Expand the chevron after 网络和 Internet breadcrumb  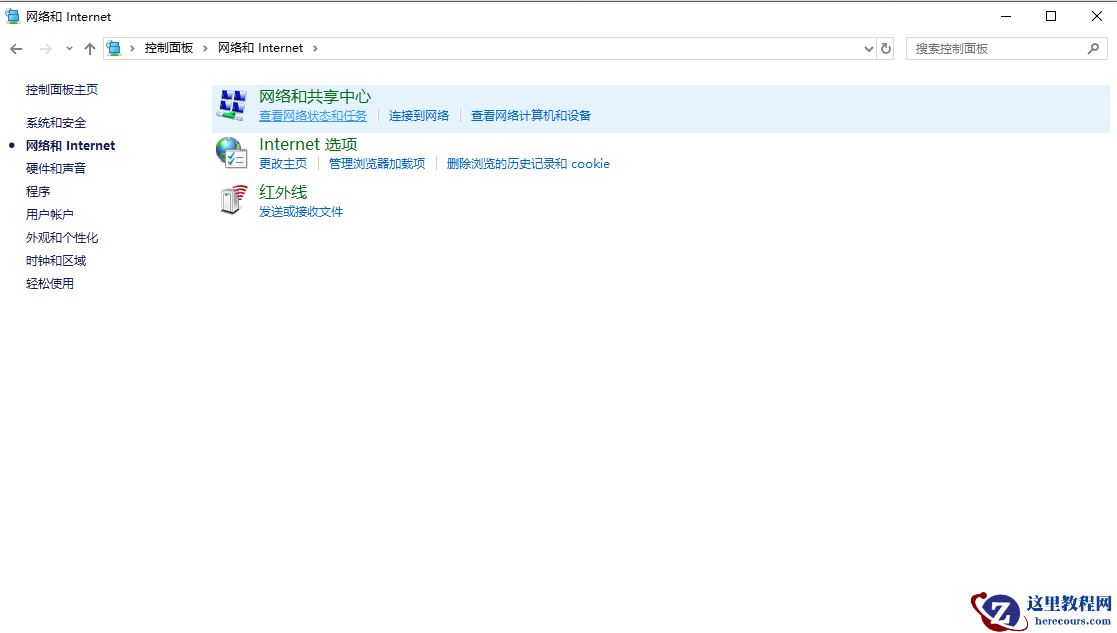pyautogui.click(x=315, y=47)
